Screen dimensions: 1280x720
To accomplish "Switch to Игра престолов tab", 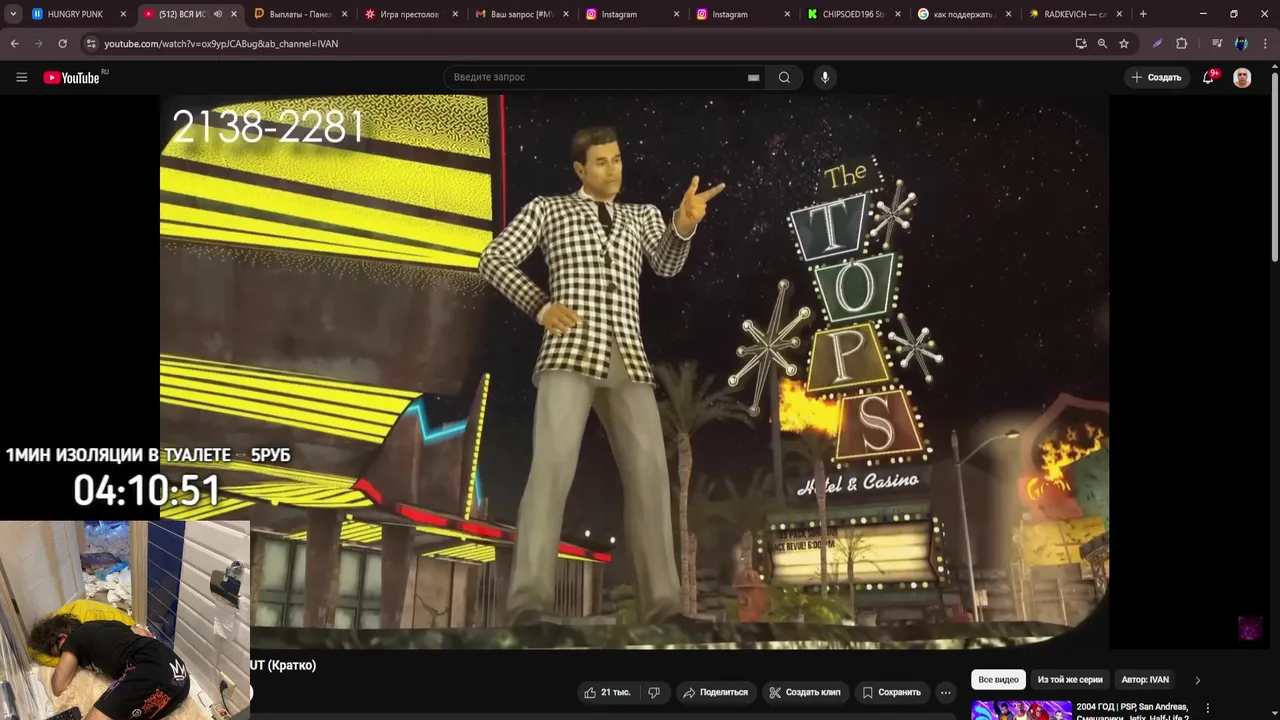I will click(410, 14).
